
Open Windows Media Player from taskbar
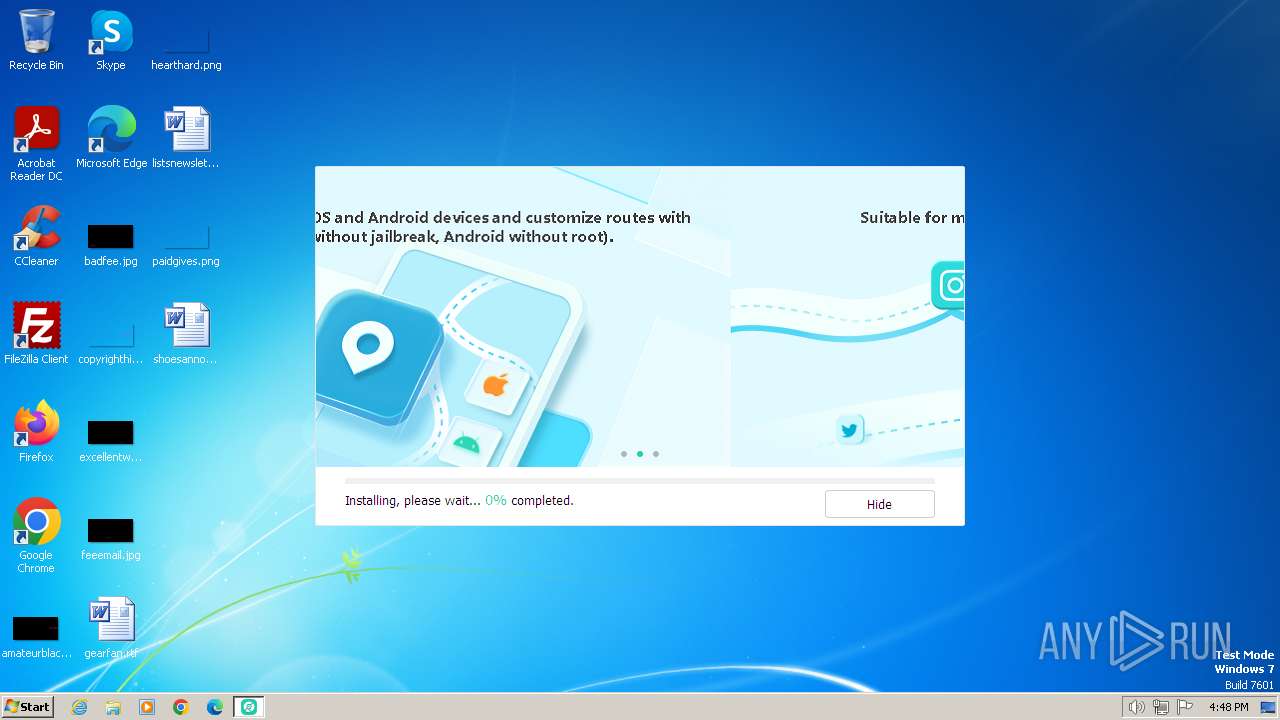coord(147,707)
